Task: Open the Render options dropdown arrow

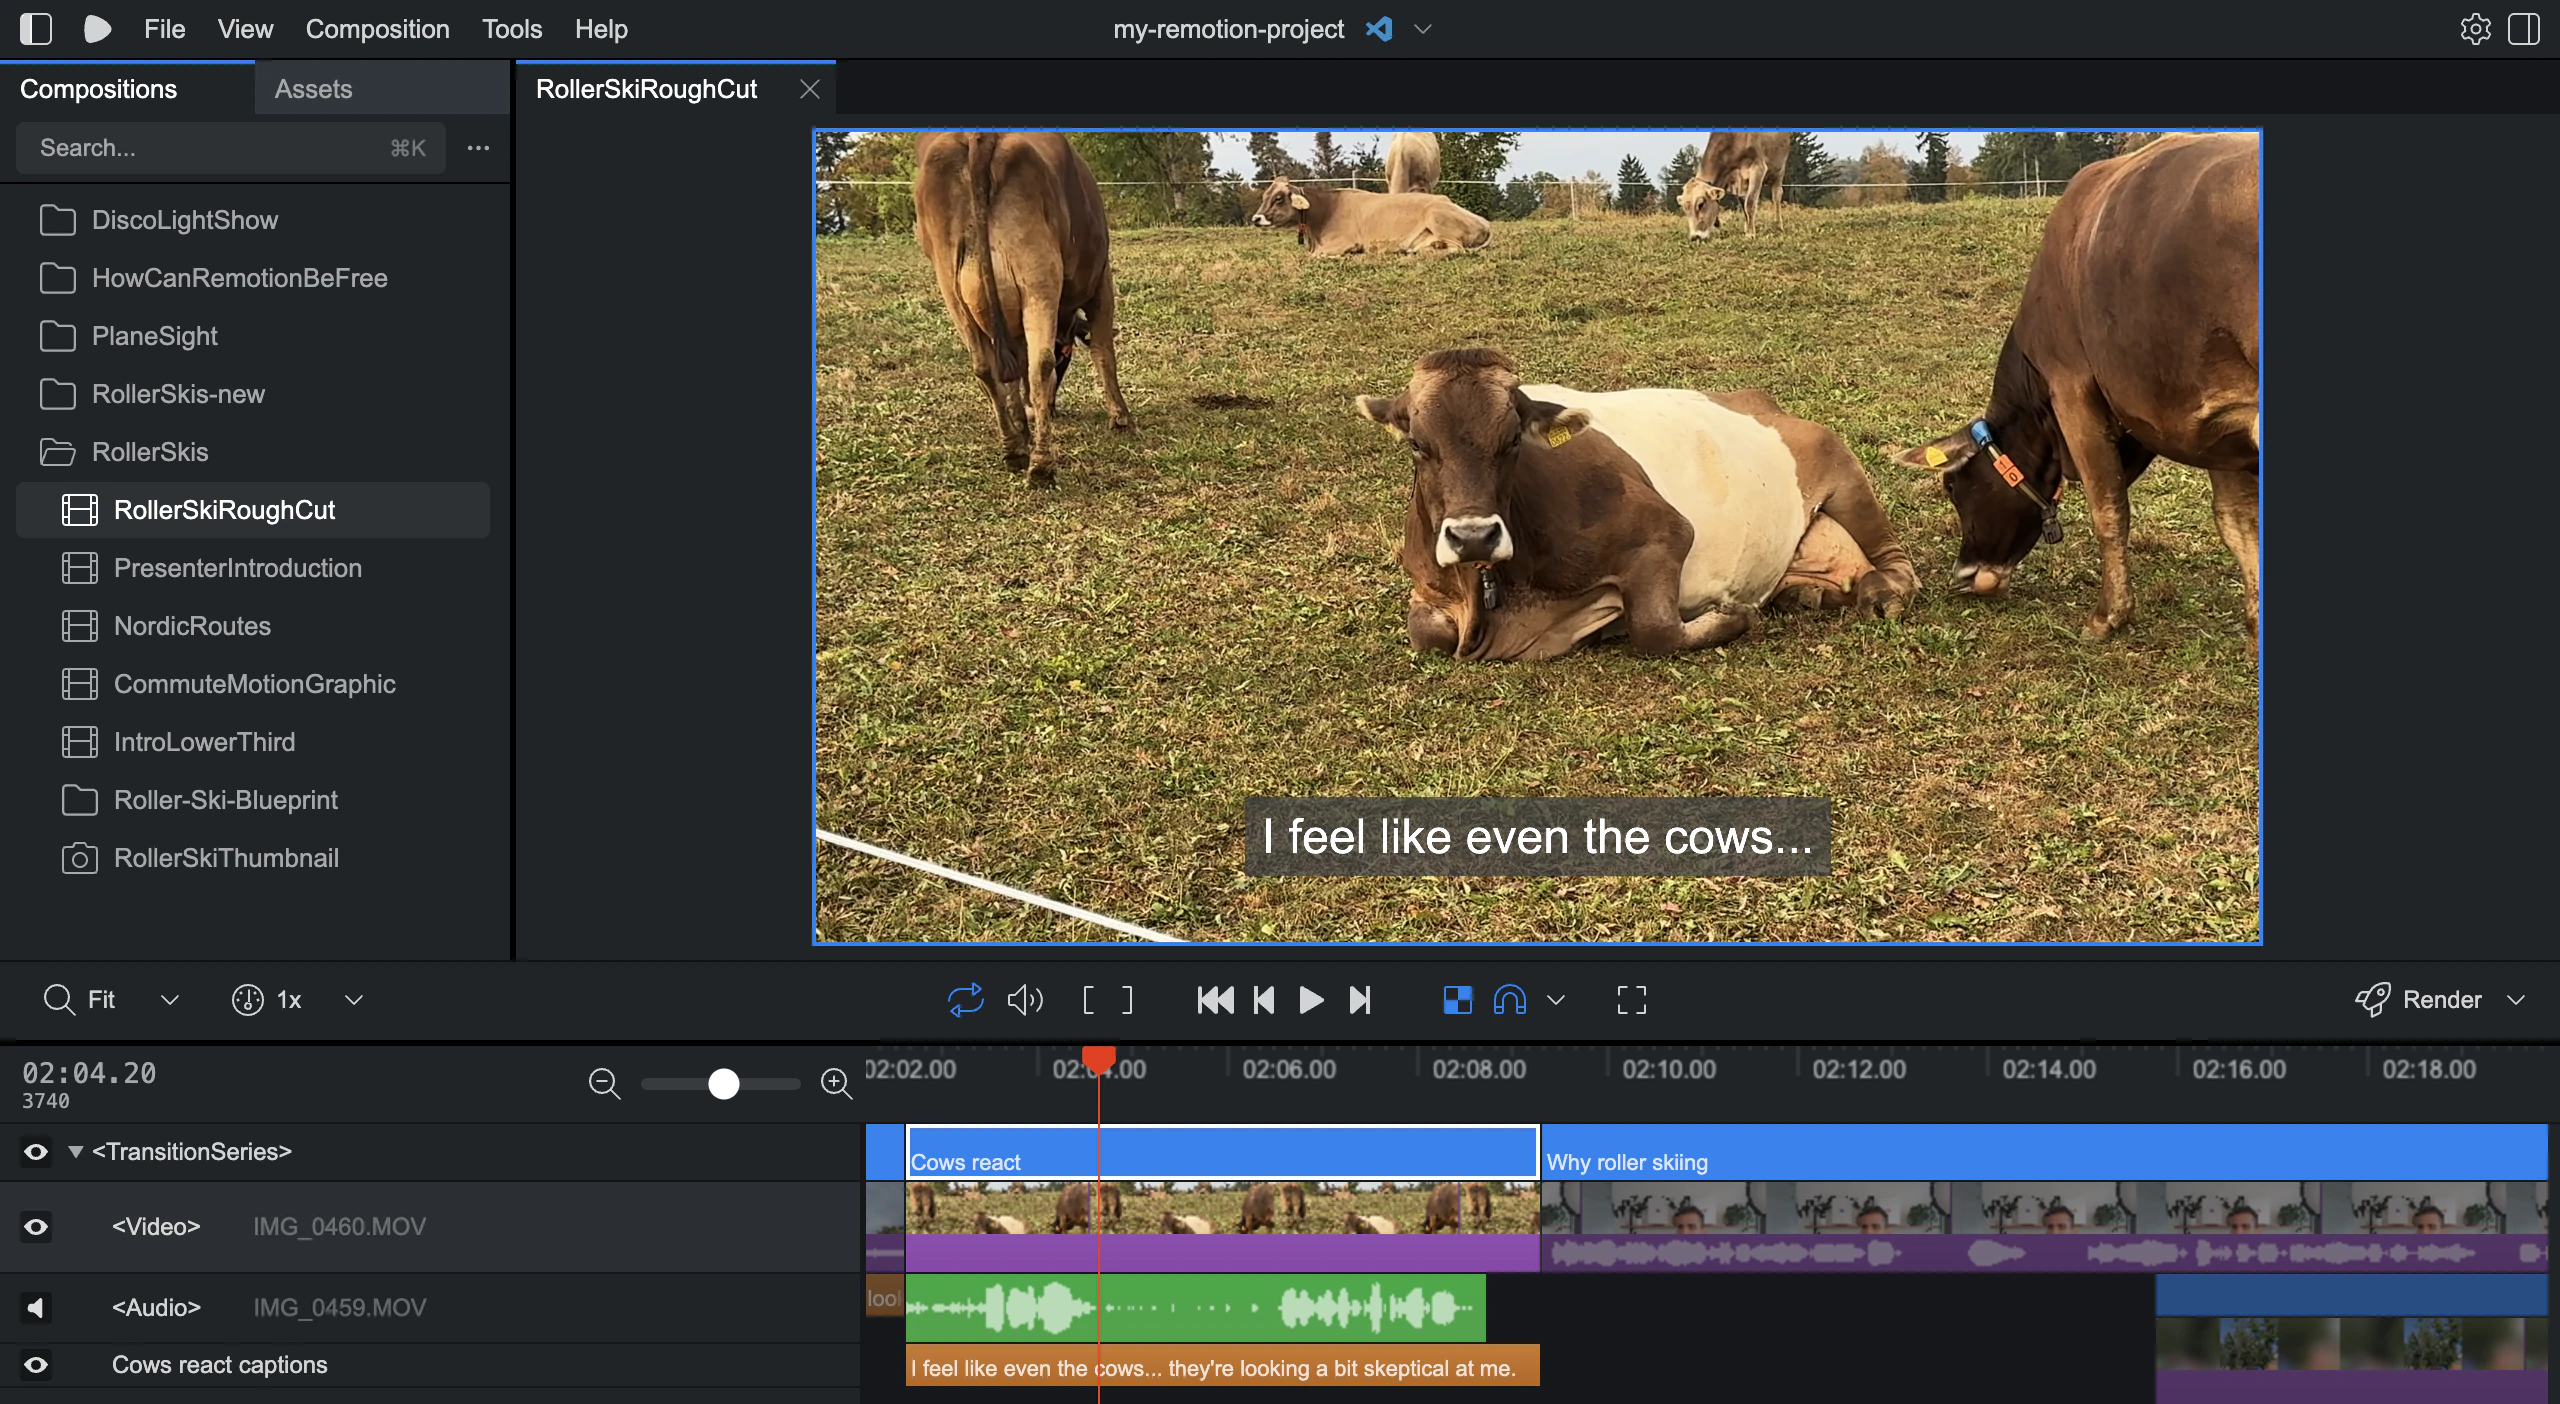Action: (2517, 999)
